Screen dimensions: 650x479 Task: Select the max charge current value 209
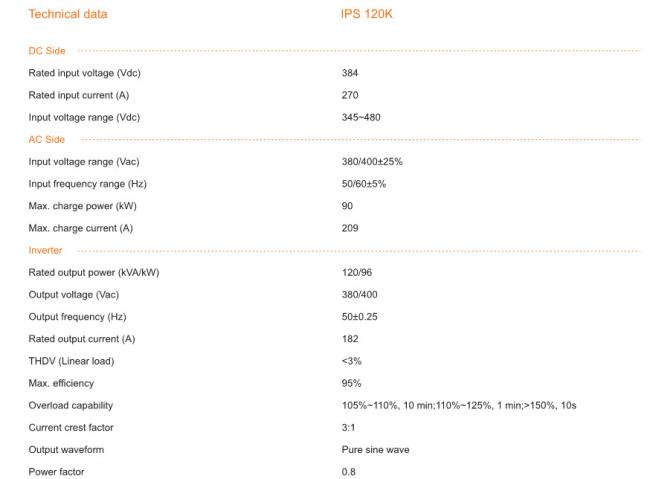coord(350,228)
